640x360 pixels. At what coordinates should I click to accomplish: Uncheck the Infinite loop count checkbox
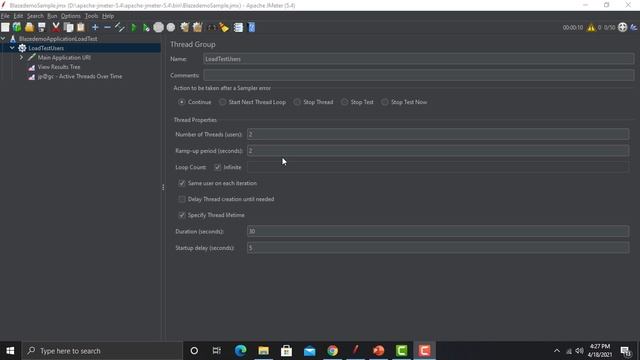click(218, 167)
